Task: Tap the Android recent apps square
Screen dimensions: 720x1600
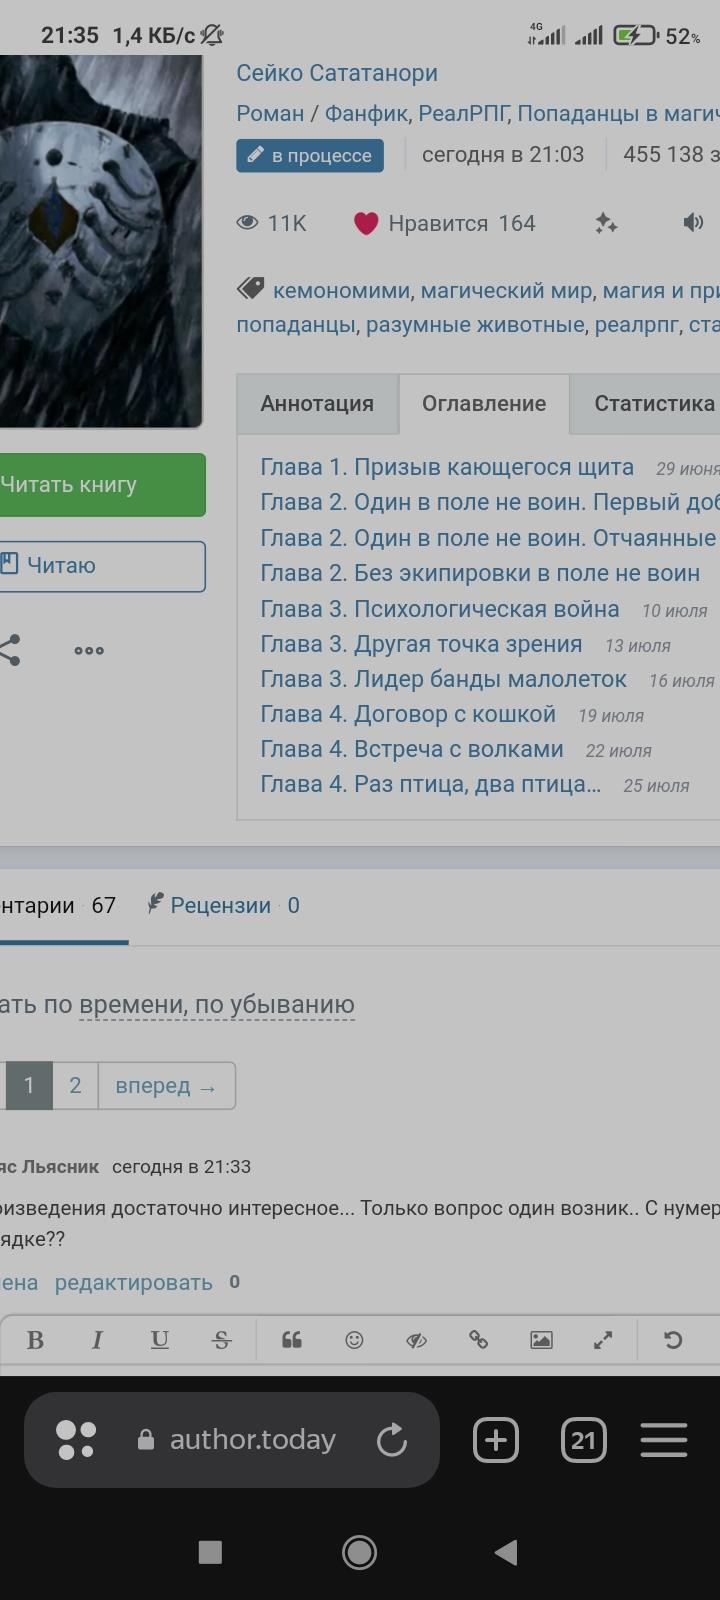Action: click(210, 1552)
